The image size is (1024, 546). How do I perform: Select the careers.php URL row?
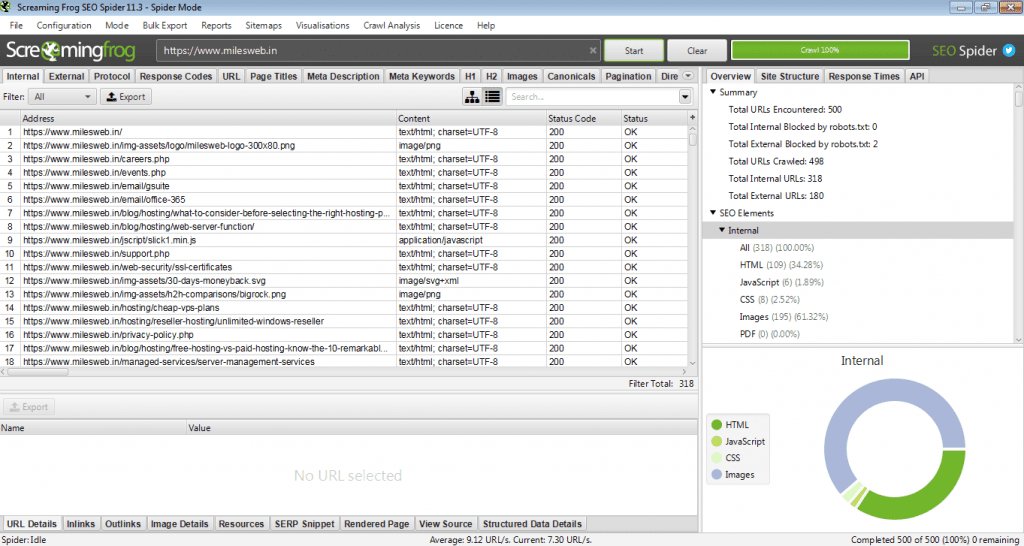346,159
